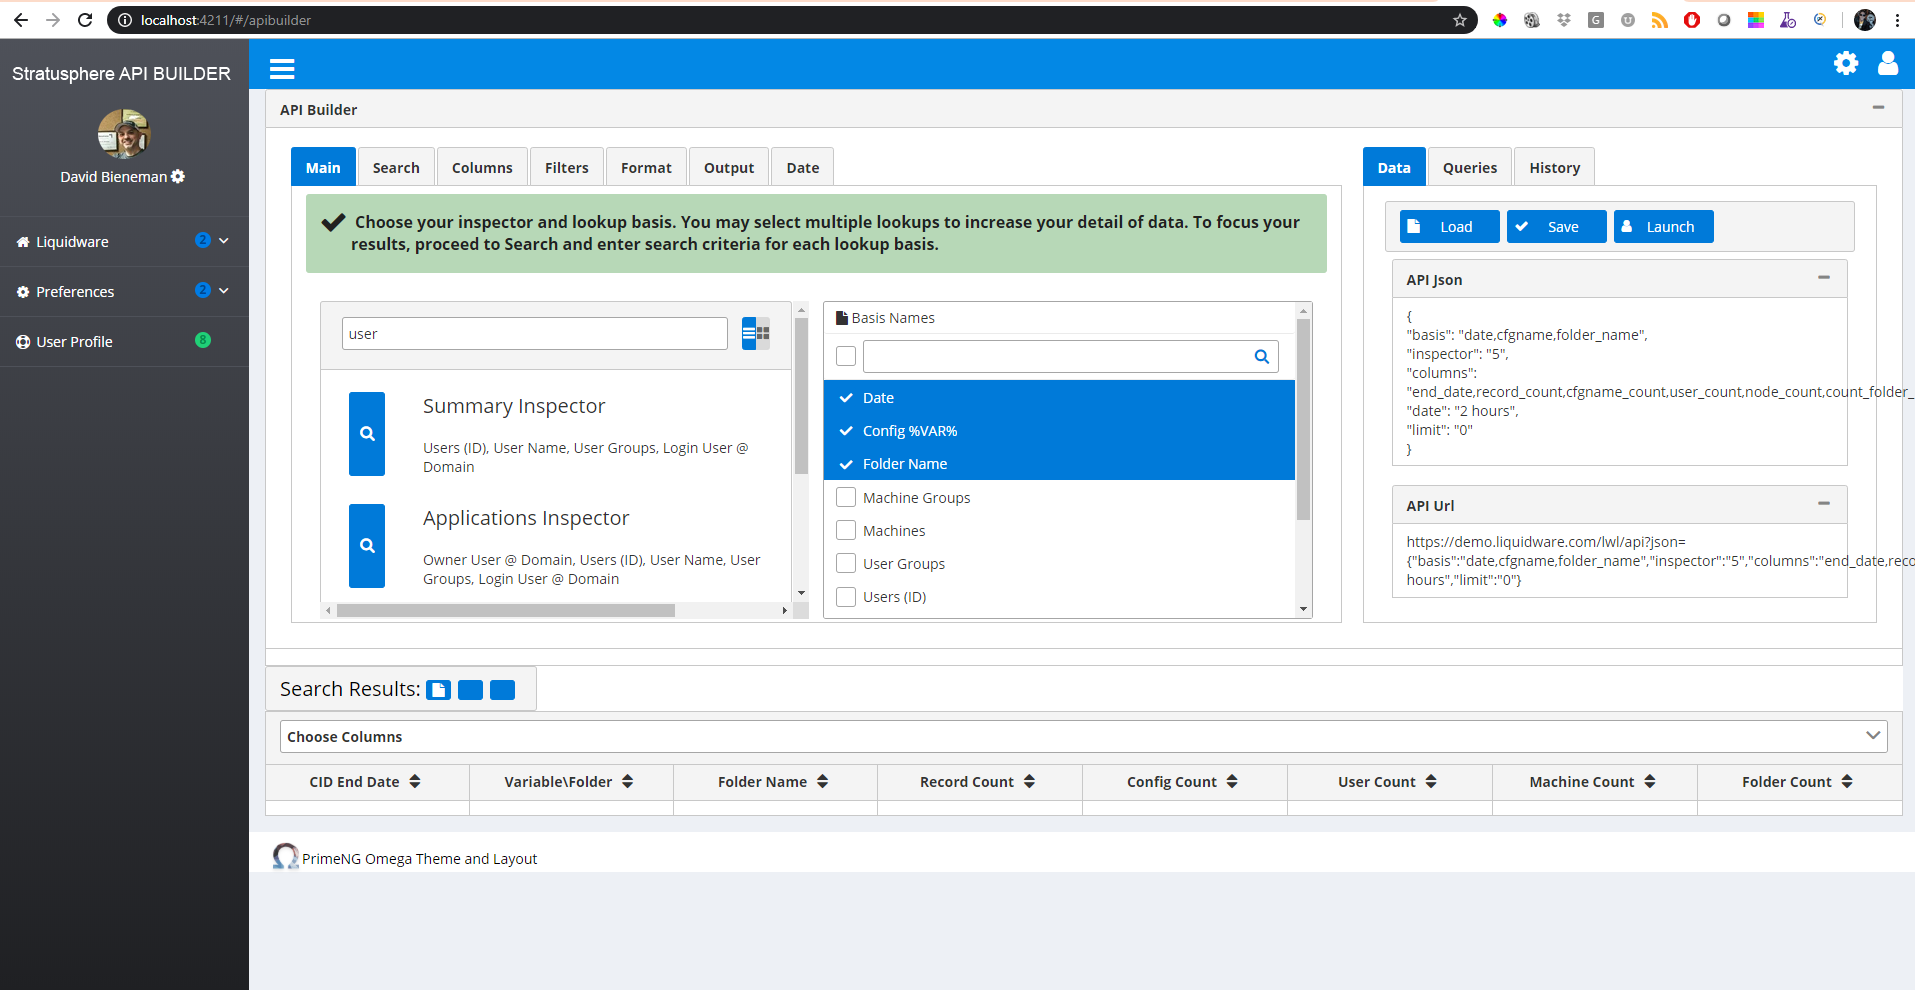The height and width of the screenshot is (990, 1915).
Task: Sort by Machine Count column
Action: (1650, 782)
